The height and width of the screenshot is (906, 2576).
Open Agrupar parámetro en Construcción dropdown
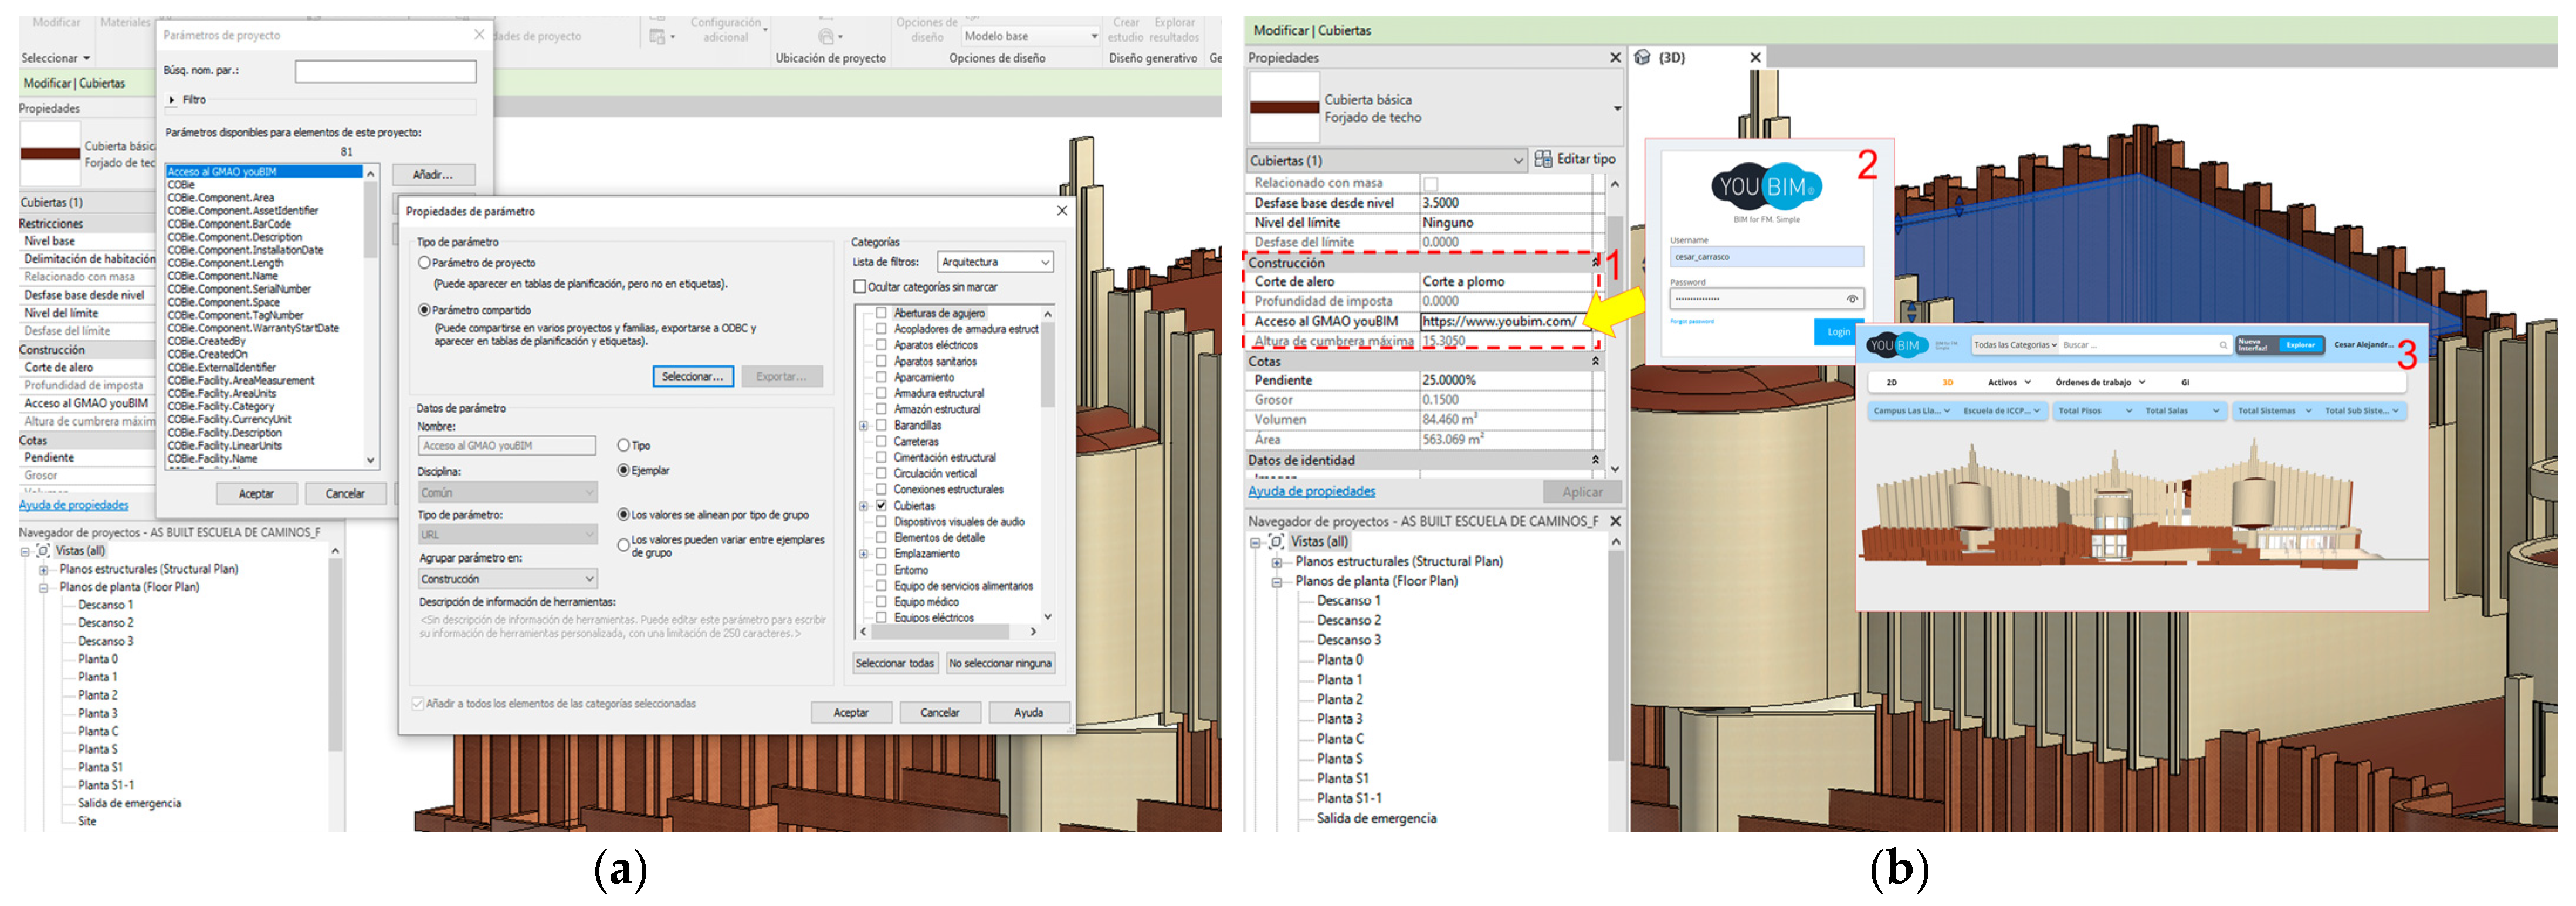click(507, 579)
